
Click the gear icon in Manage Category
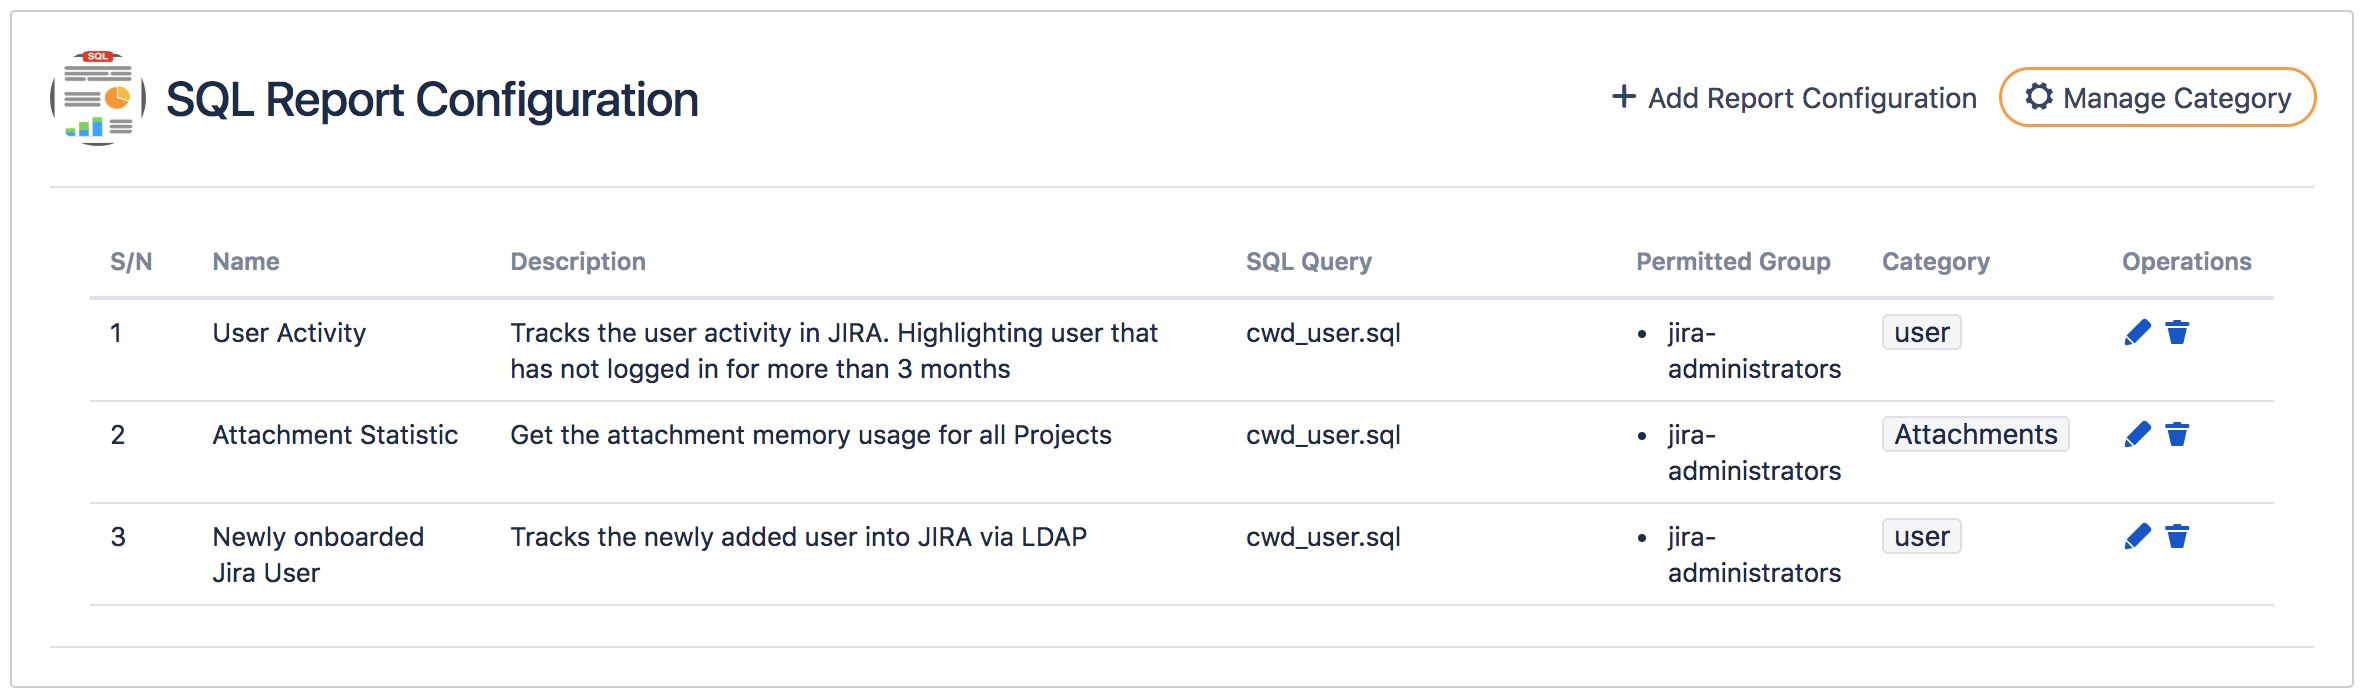[x=2039, y=97]
